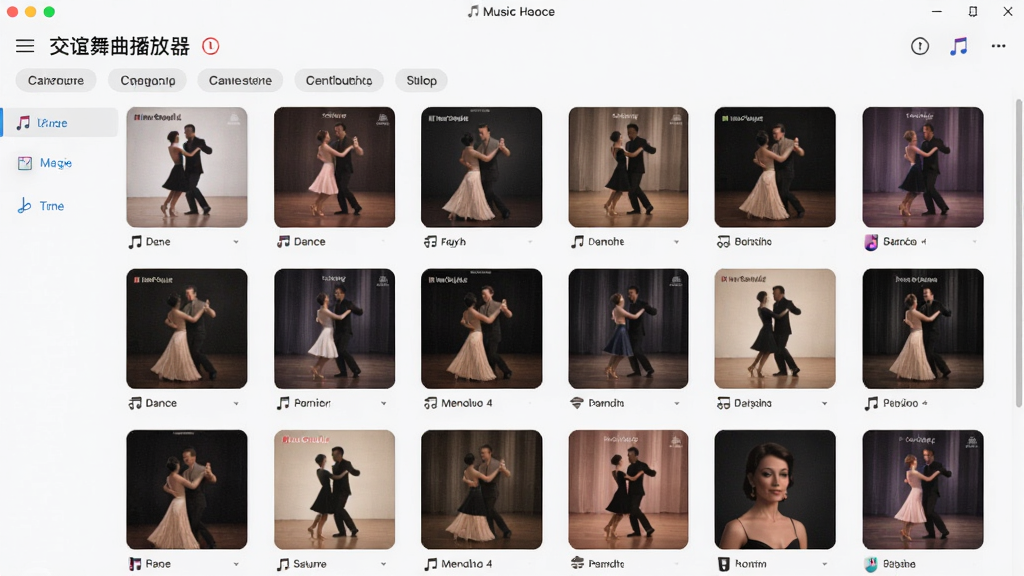Image resolution: width=1024 pixels, height=576 pixels.
Task: Open the three-dots more options menu
Action: pos(998,46)
